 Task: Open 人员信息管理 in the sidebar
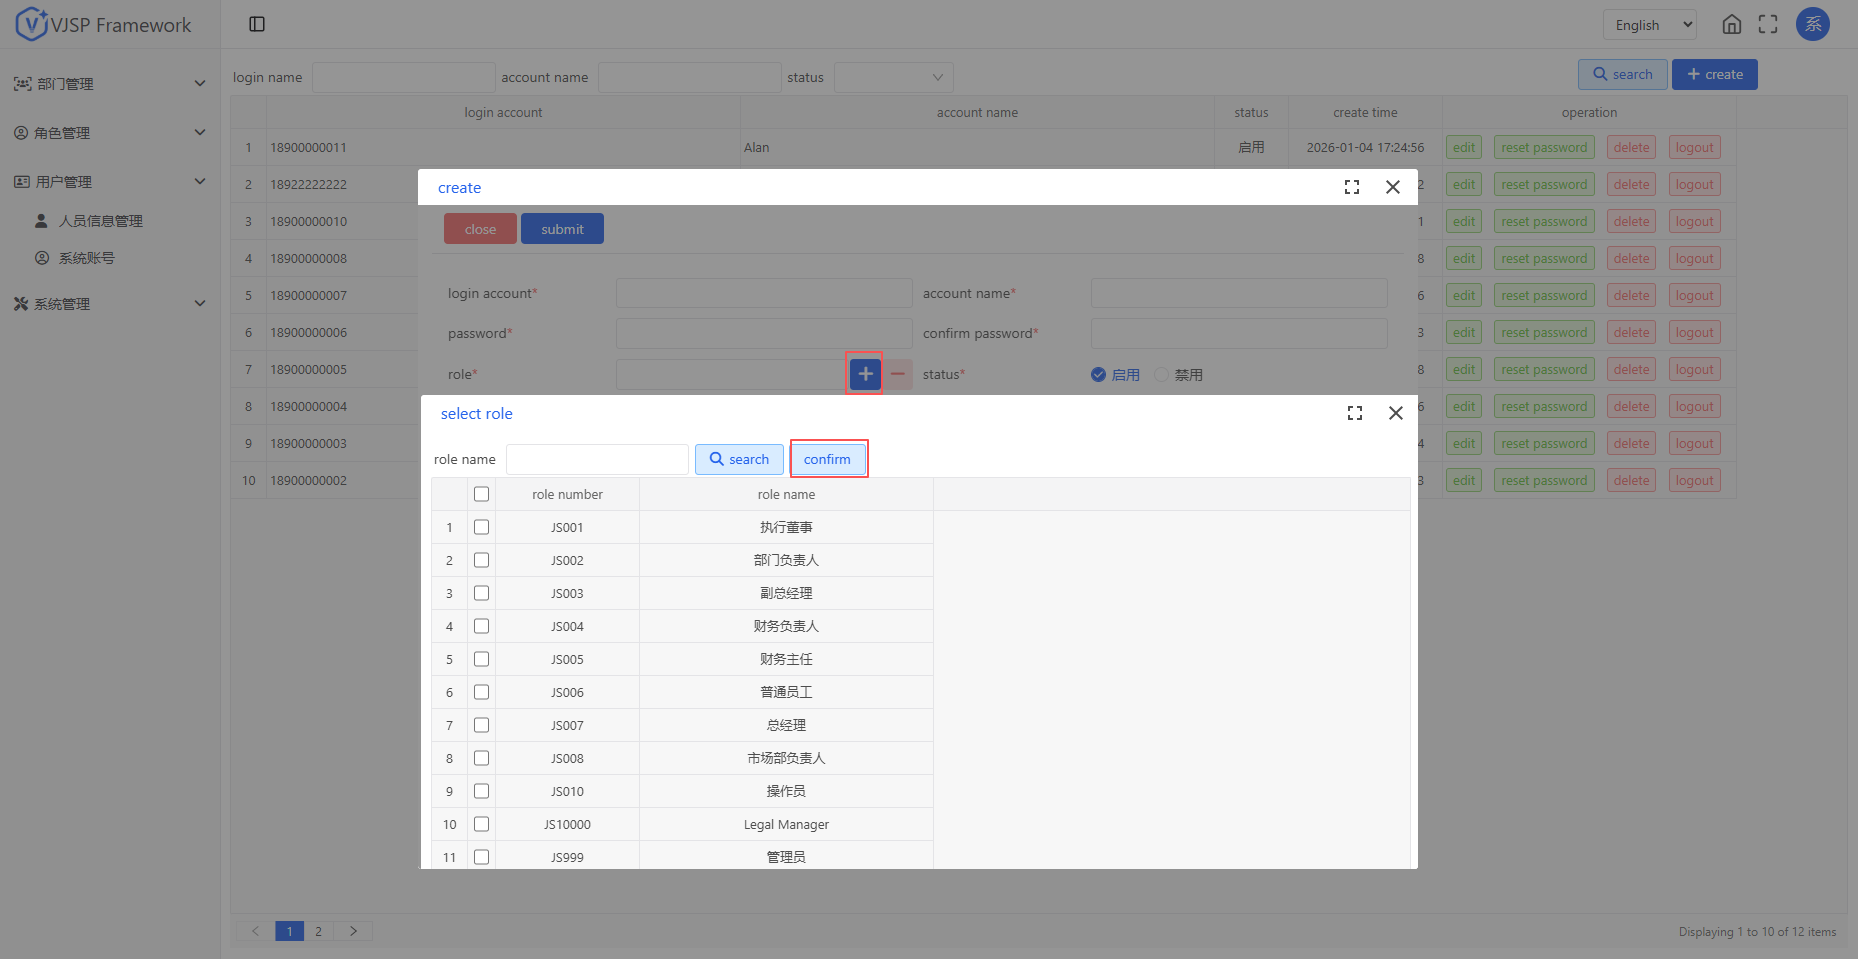[100, 221]
